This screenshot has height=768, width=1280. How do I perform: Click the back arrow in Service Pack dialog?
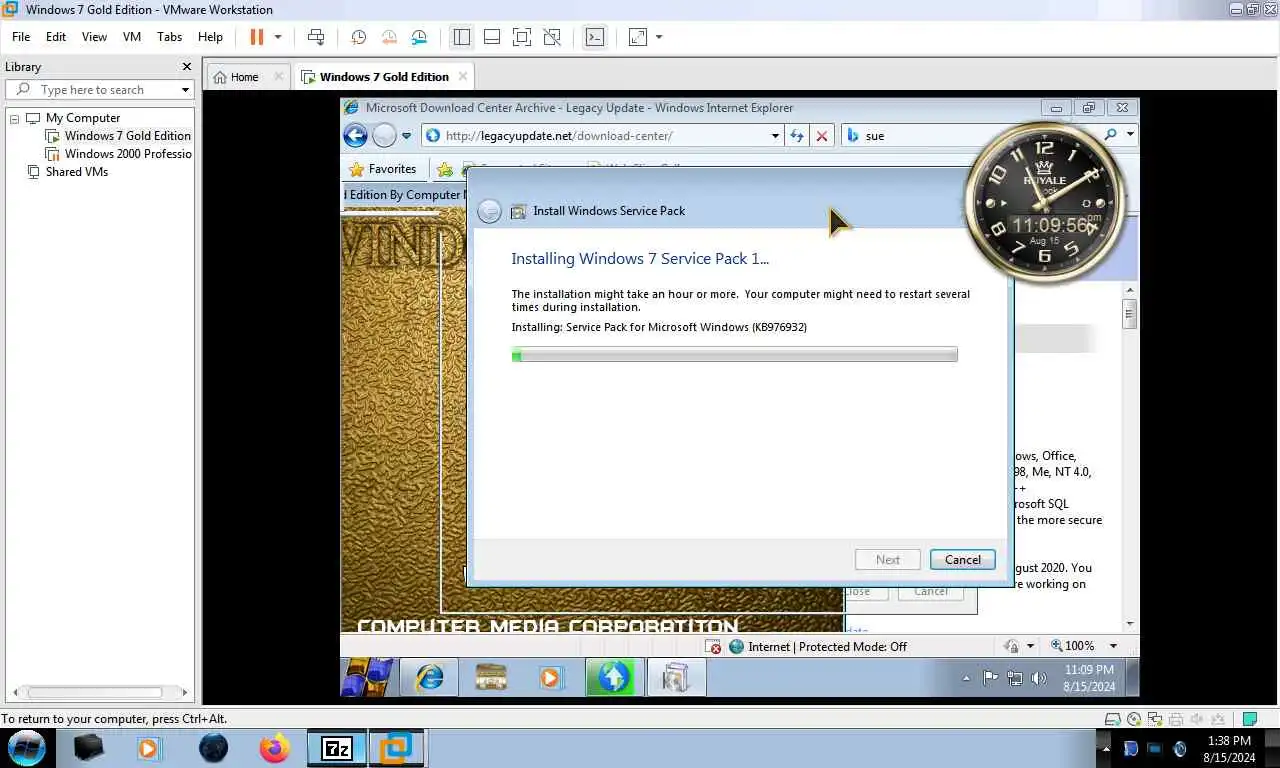(489, 211)
